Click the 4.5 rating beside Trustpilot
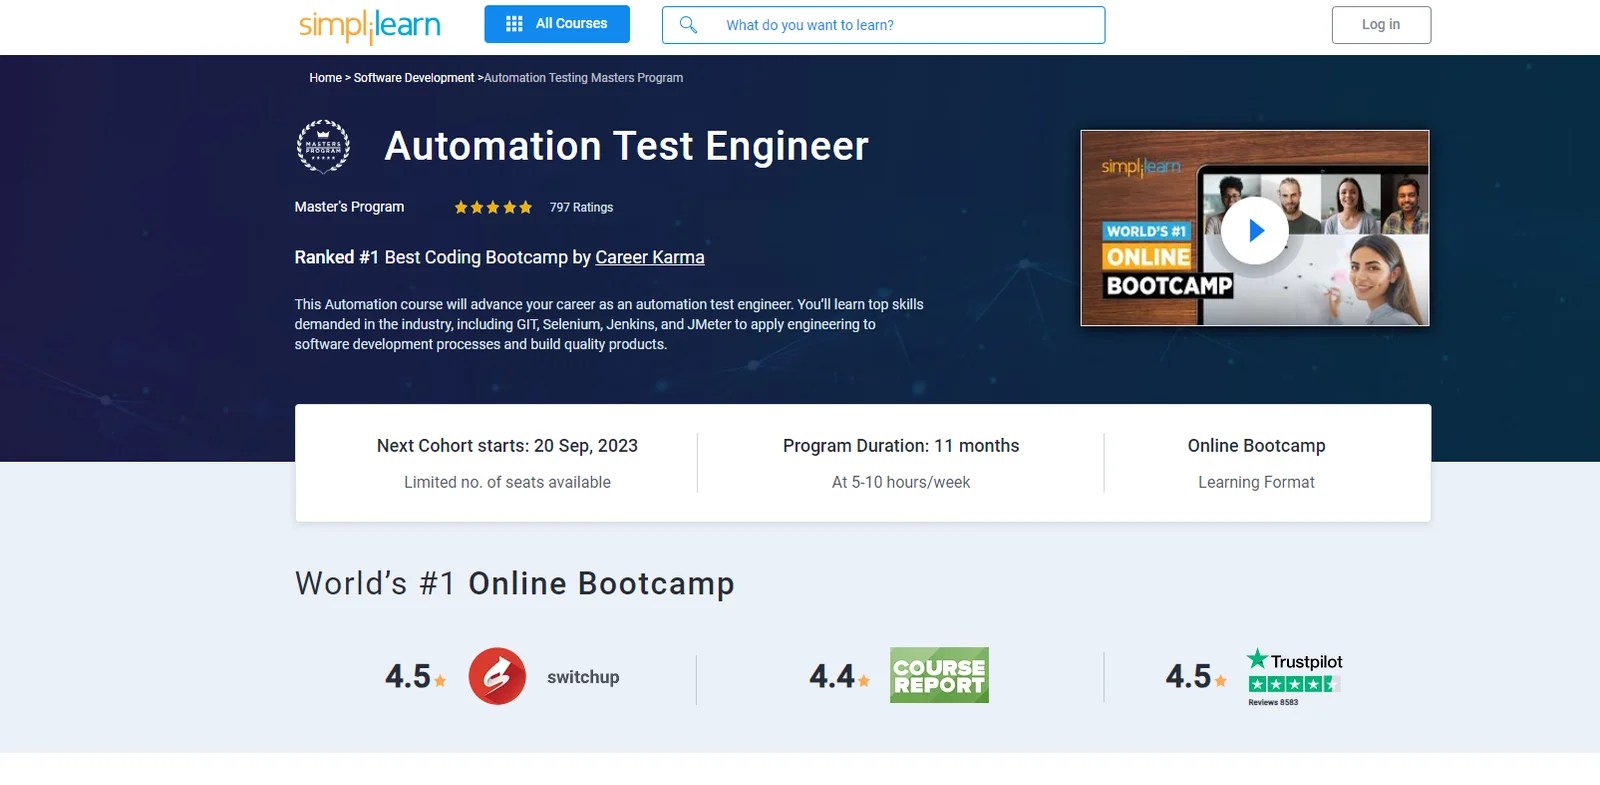Viewport: 1600px width, 785px height. (1195, 677)
